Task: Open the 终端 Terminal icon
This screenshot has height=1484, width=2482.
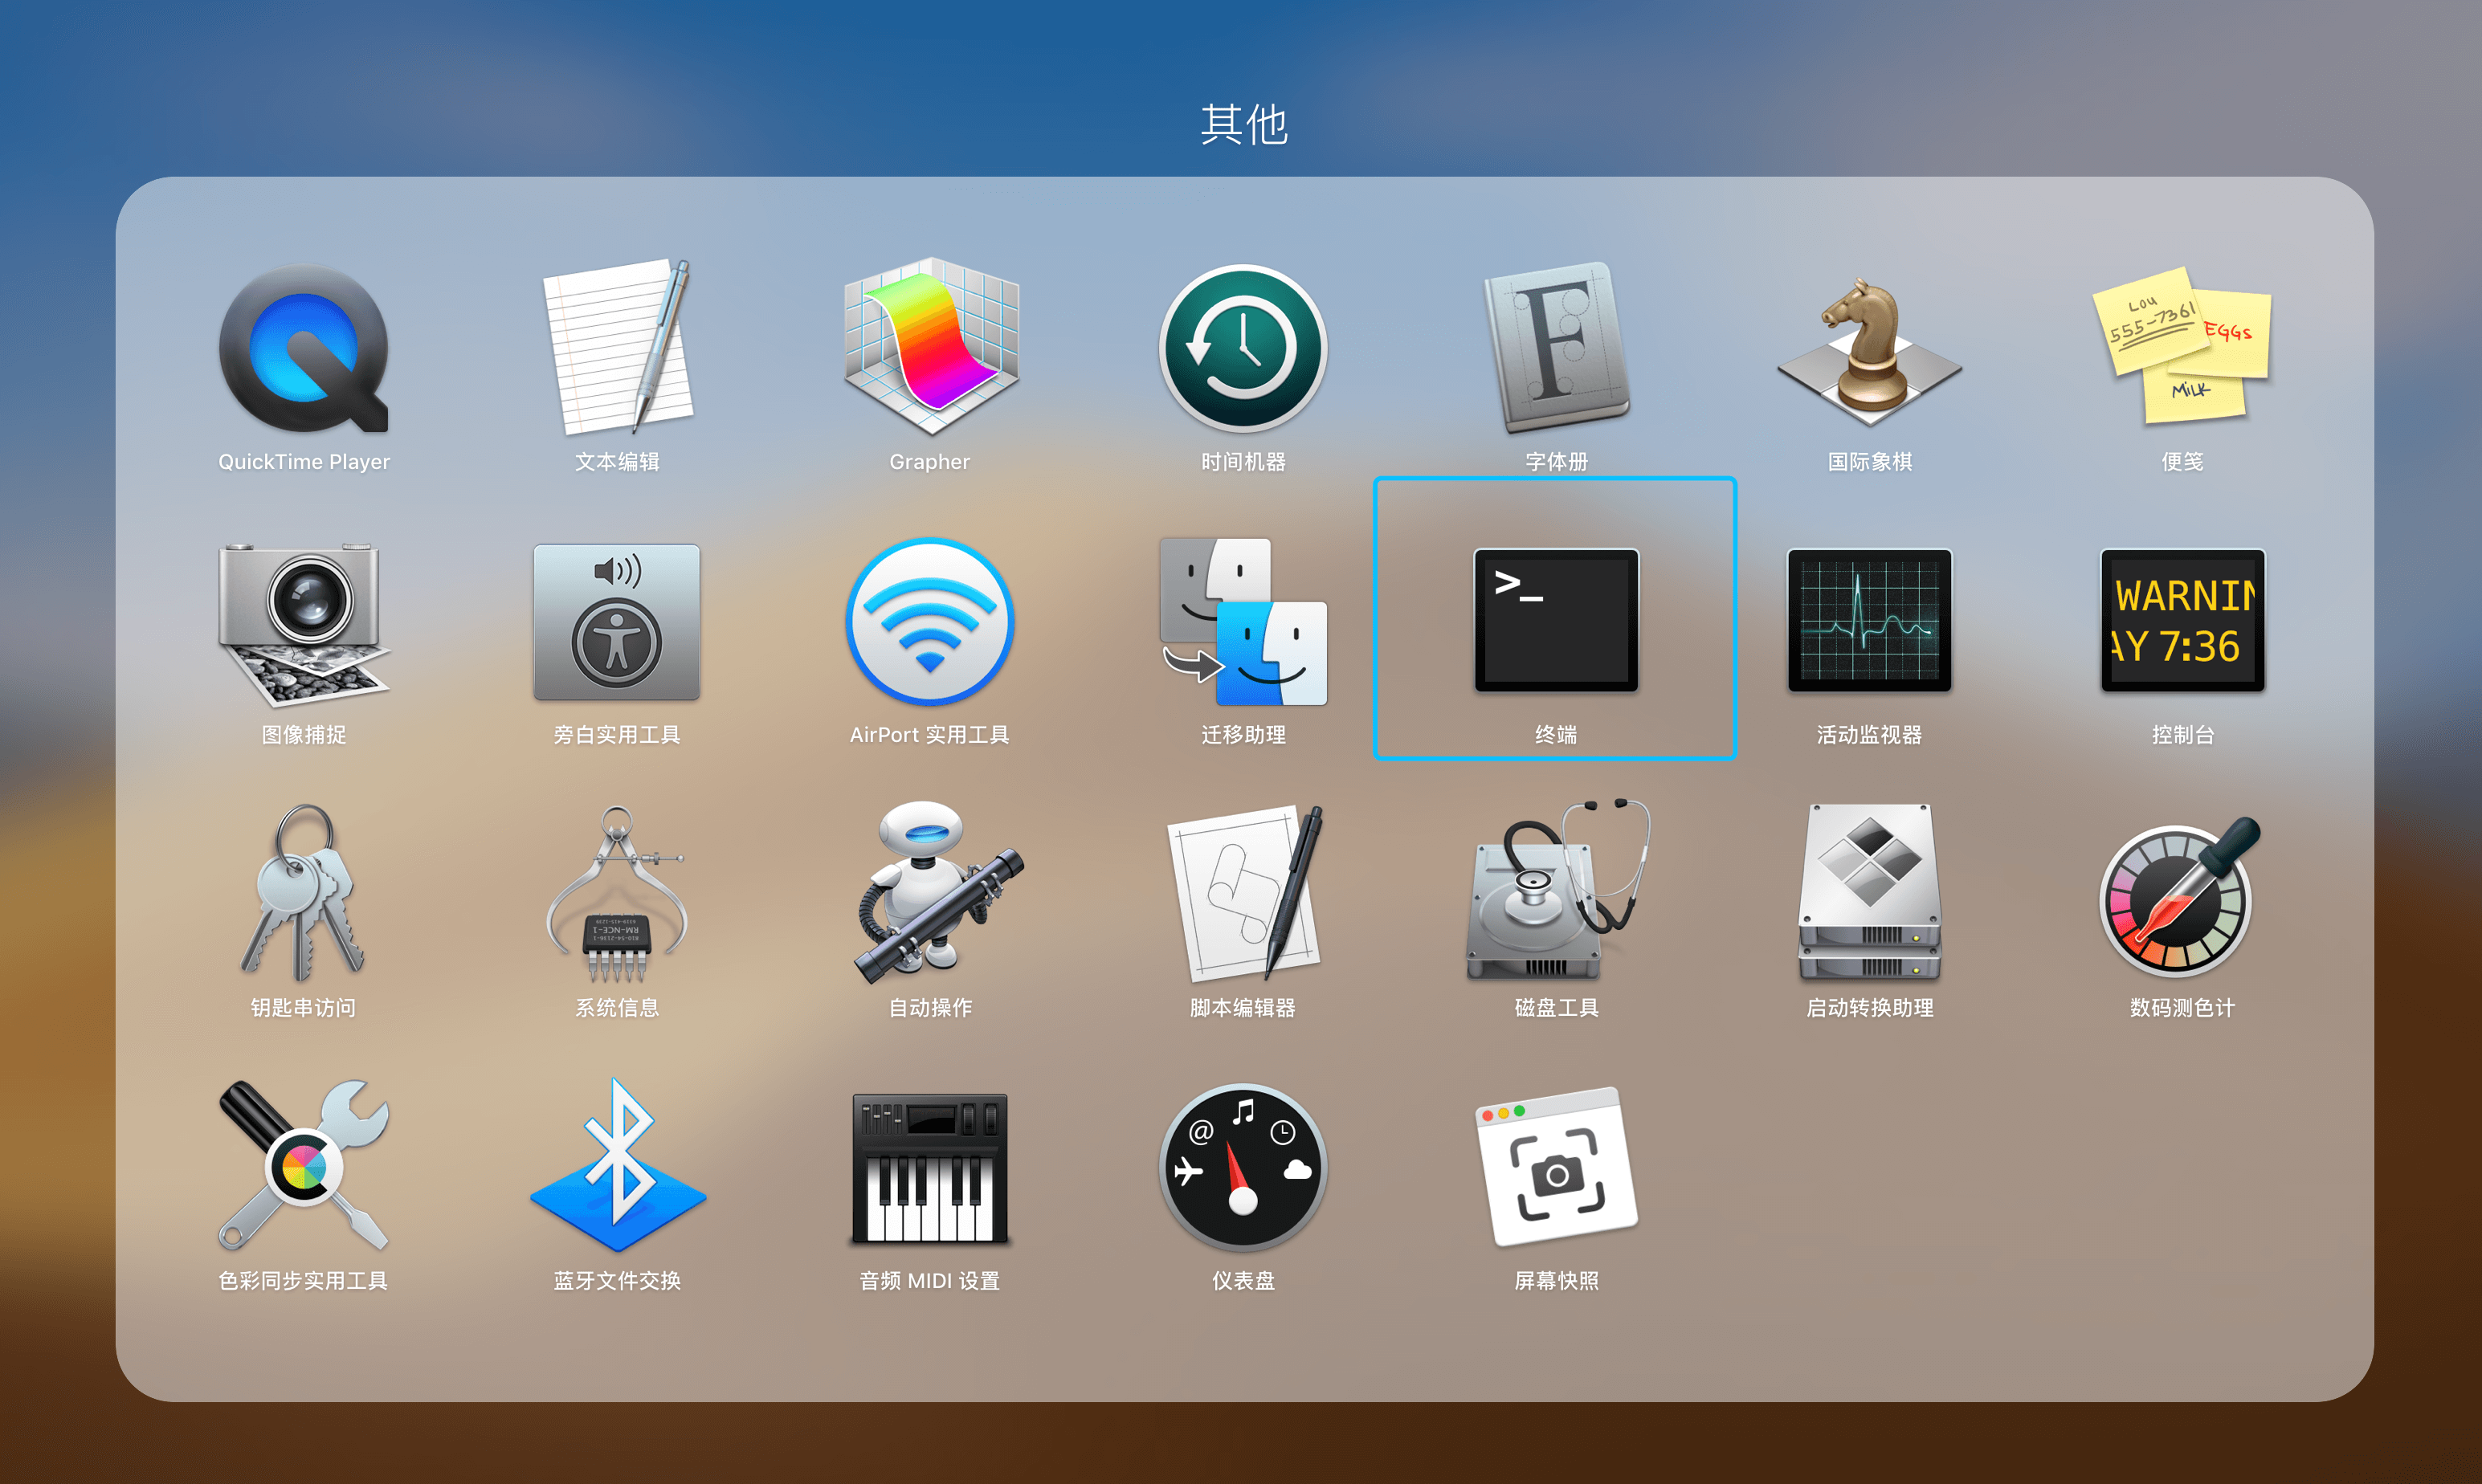Action: 1556,620
